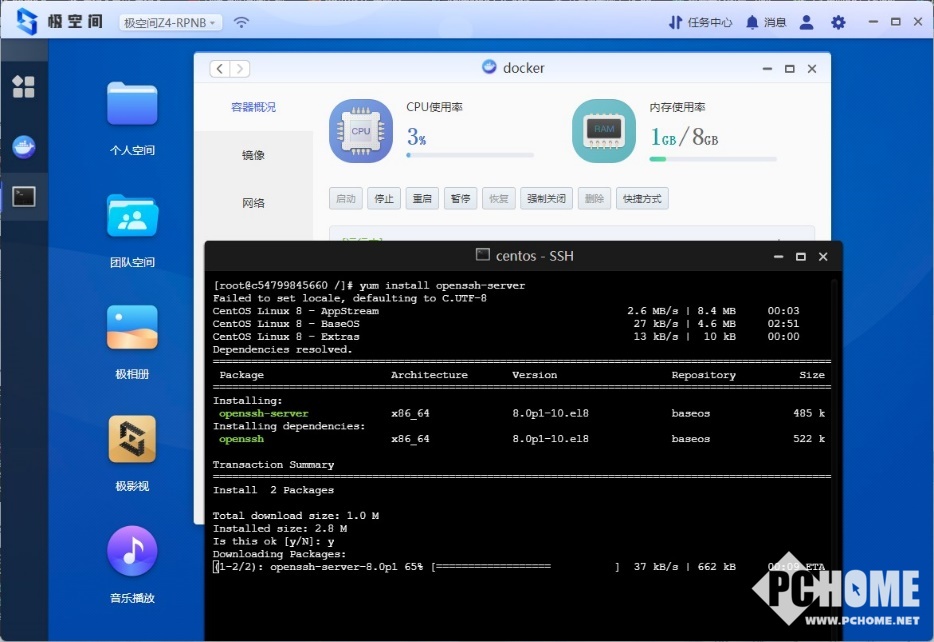This screenshot has height=642, width=934.
Task: Open 消息 notifications bell
Action: (766, 22)
